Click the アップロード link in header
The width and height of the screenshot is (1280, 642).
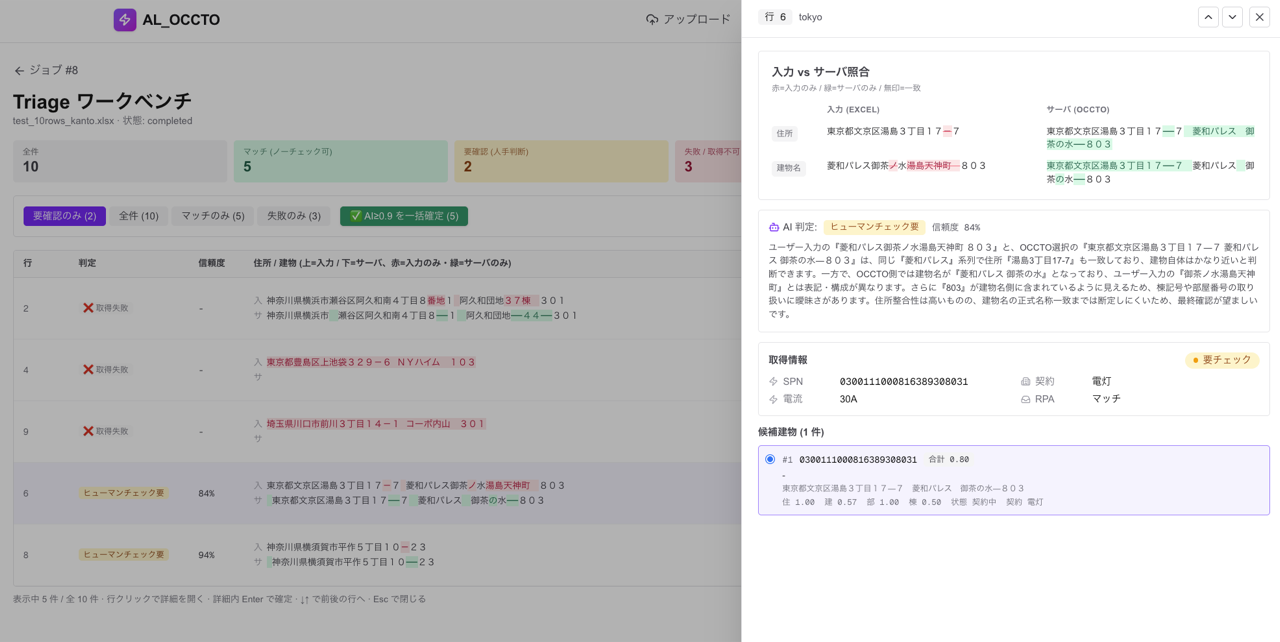coord(688,19)
